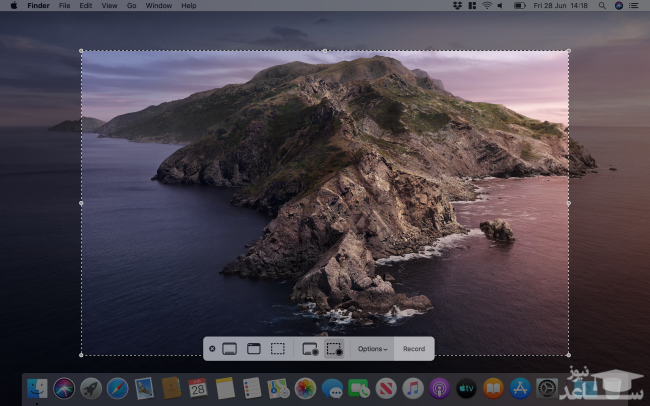Click the Record button
Screen dimensions: 650x406
[x=414, y=349]
